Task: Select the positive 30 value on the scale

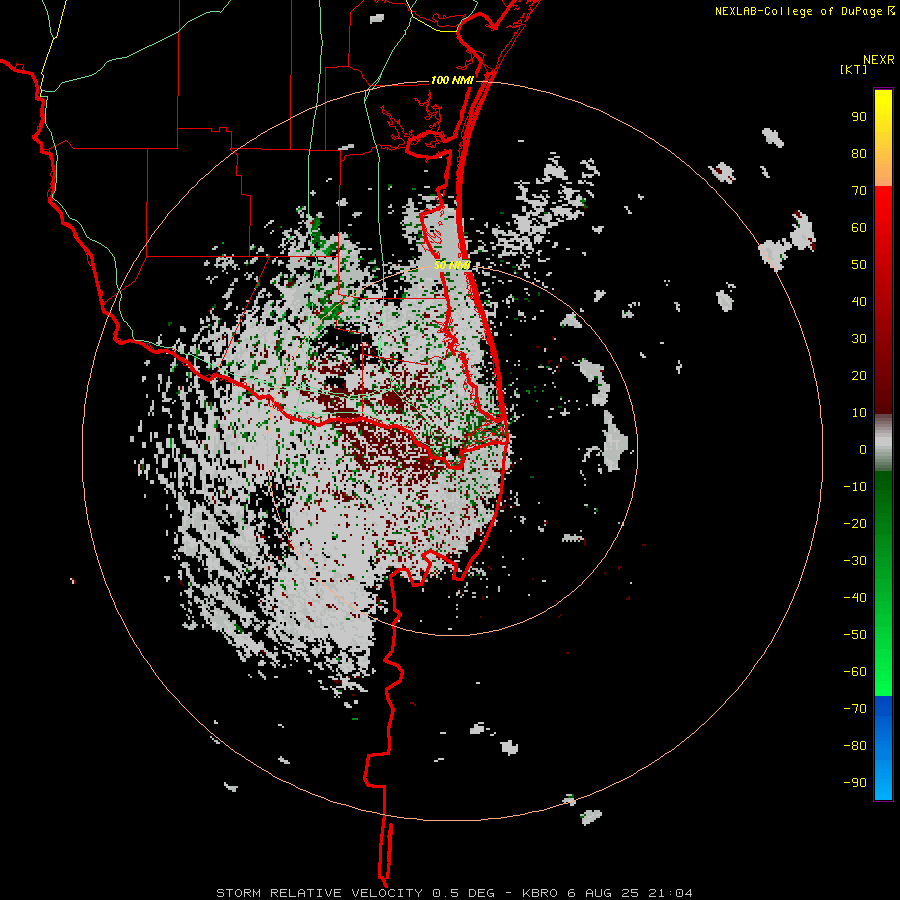Action: coord(859,339)
